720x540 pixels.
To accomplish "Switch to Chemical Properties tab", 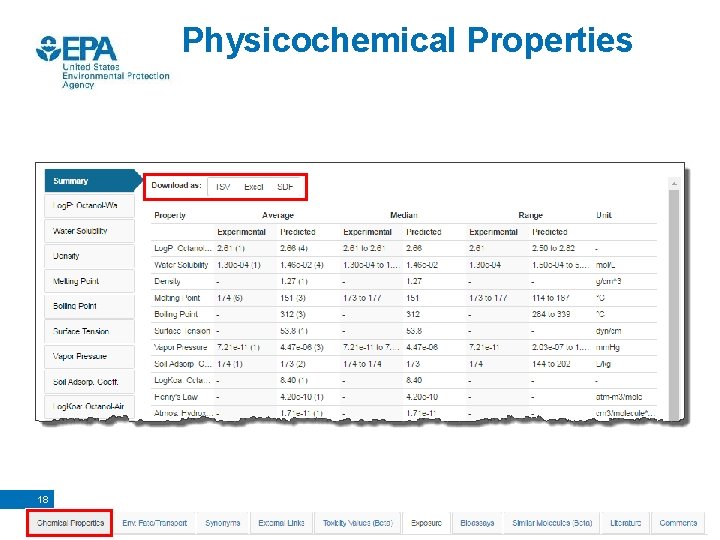I will [x=70, y=523].
